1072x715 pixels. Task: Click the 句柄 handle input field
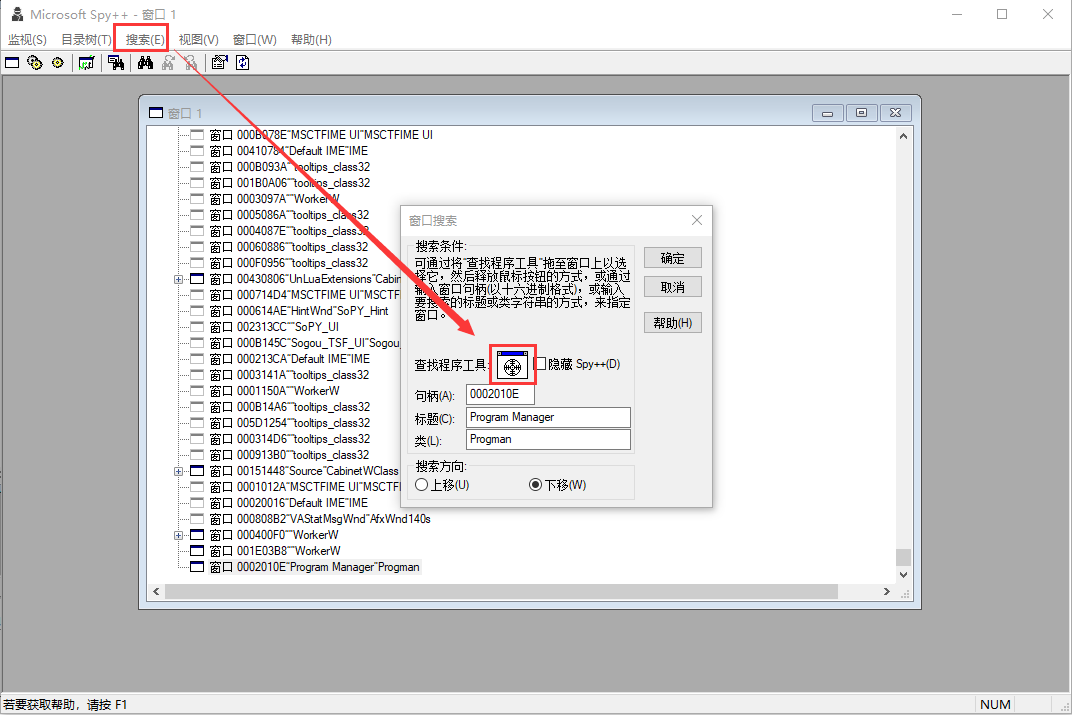click(500, 393)
